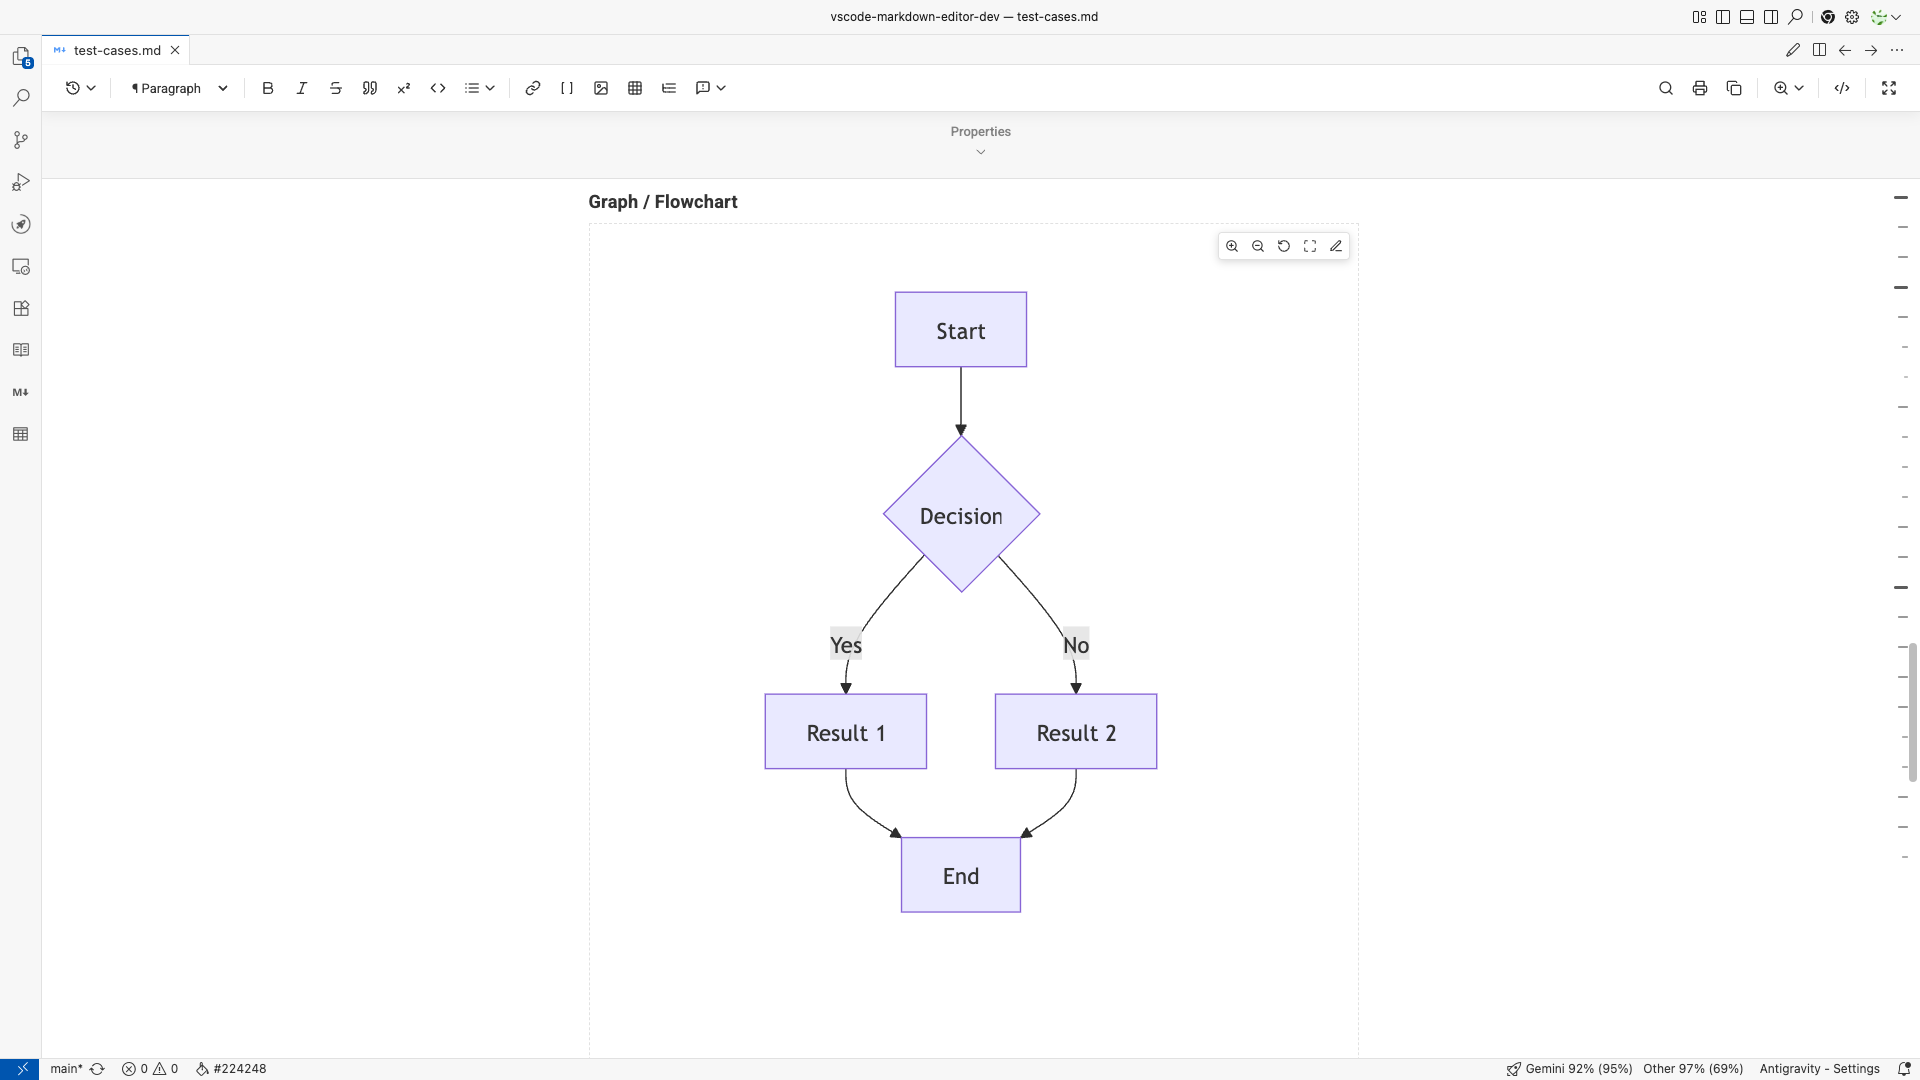The height and width of the screenshot is (1080, 1920).
Task: Insert a hyperlink
Action: tap(533, 88)
